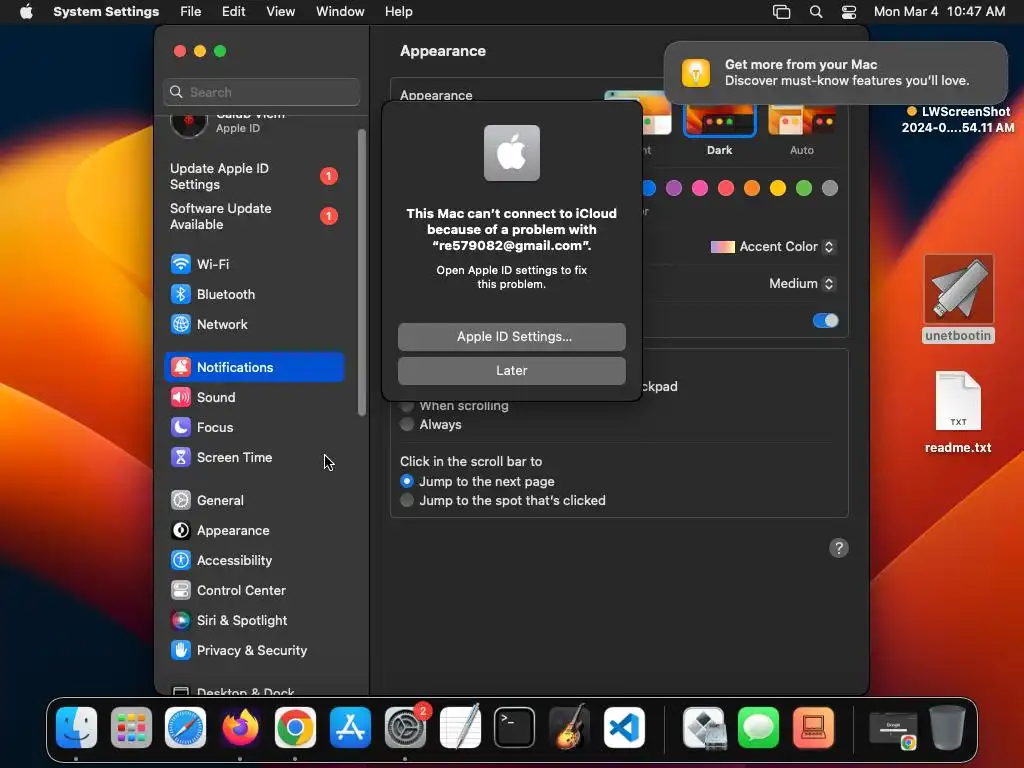Image resolution: width=1024 pixels, height=768 pixels.
Task: Open App Store from the Dock
Action: coord(350,728)
